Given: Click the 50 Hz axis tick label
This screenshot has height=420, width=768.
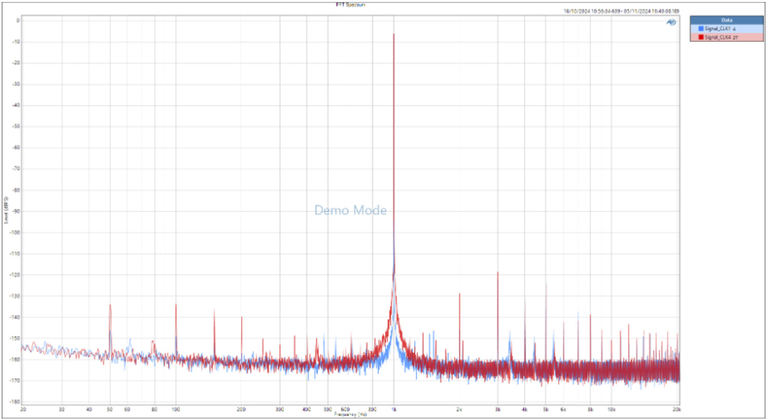Looking at the screenshot, I should (110, 409).
